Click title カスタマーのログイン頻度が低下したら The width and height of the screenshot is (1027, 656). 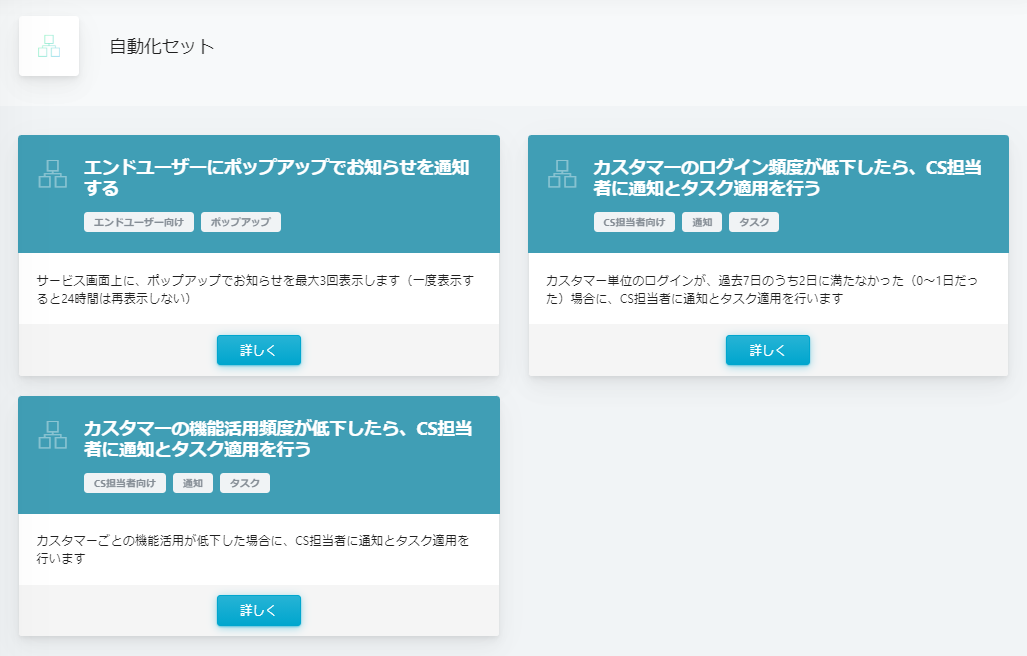787,177
